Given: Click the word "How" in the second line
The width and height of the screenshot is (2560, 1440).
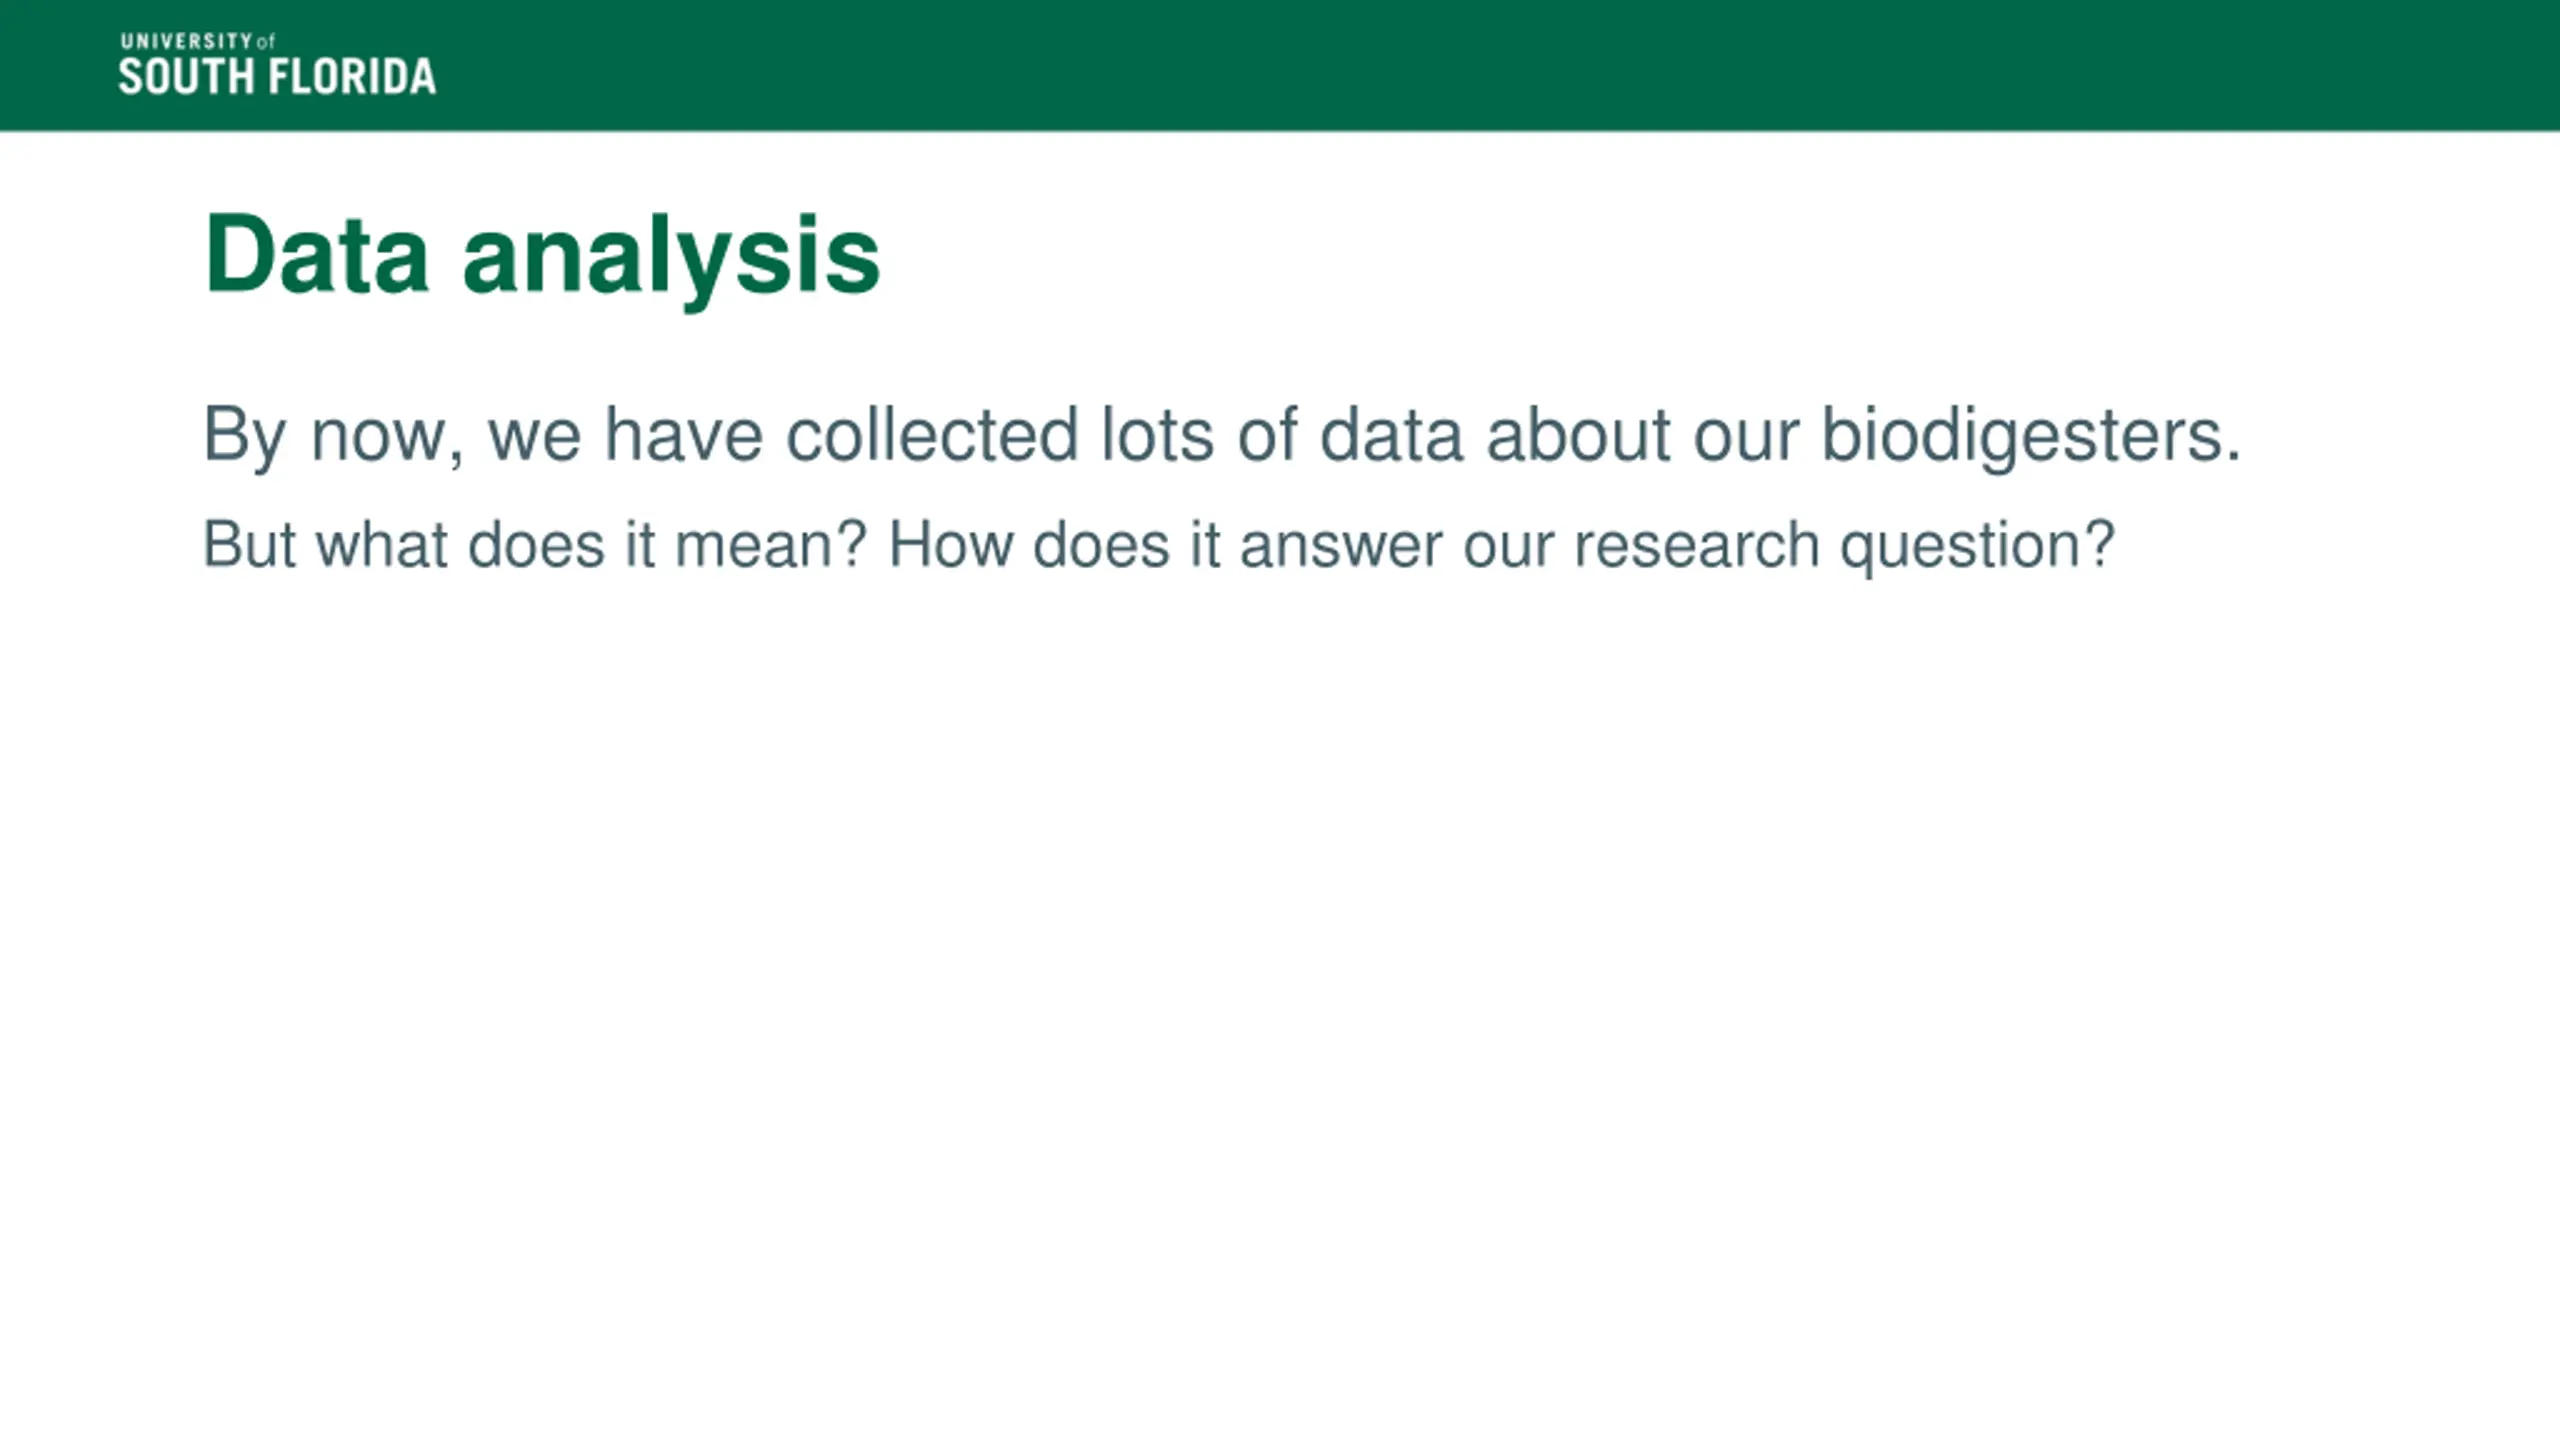Looking at the screenshot, I should (x=950, y=545).
